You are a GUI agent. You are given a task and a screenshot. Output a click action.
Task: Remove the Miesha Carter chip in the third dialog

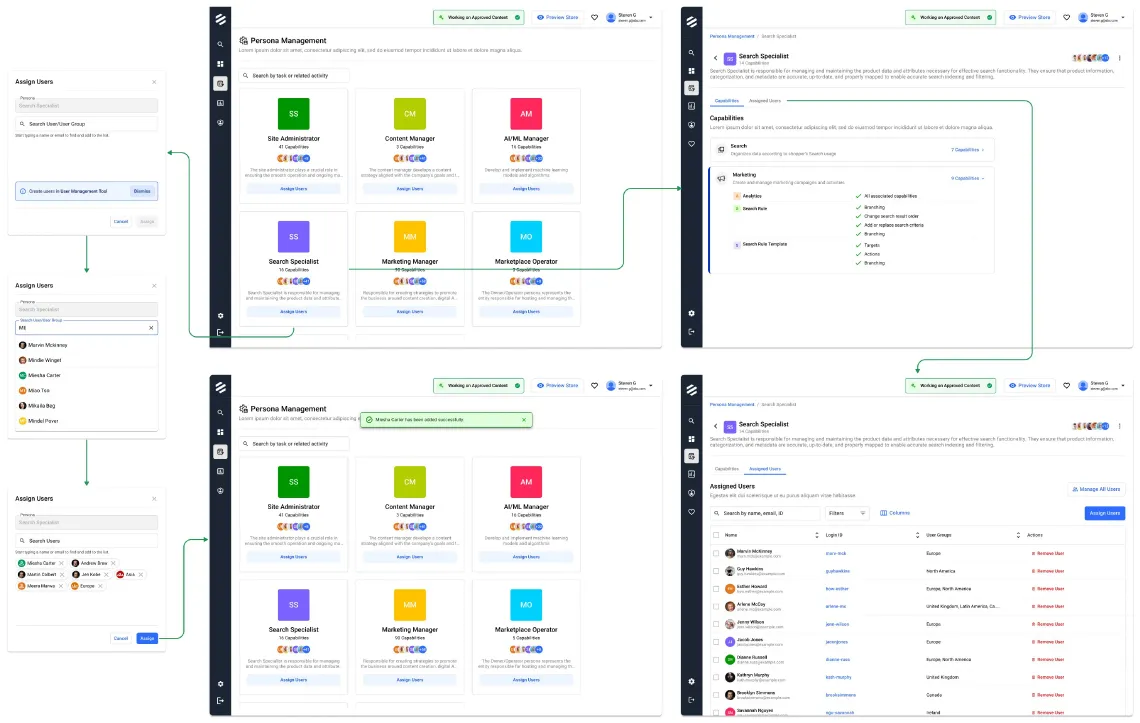(61, 563)
